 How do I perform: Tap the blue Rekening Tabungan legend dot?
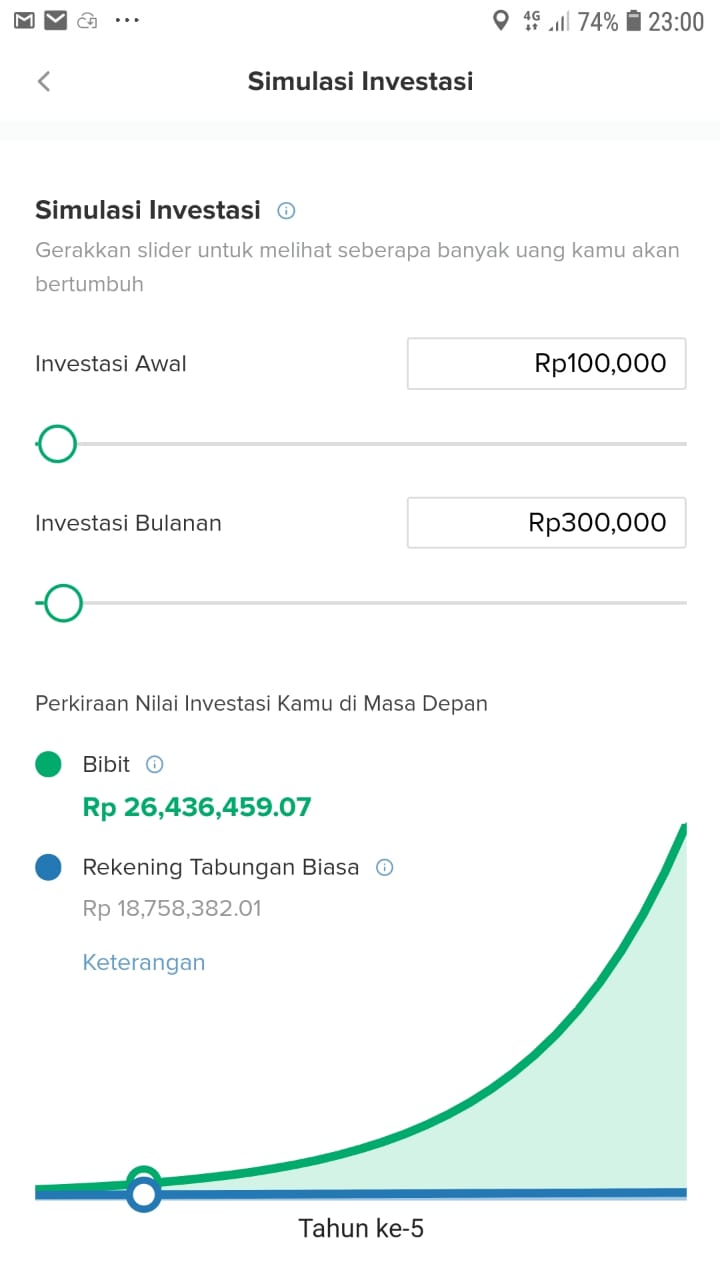pyautogui.click(x=48, y=867)
